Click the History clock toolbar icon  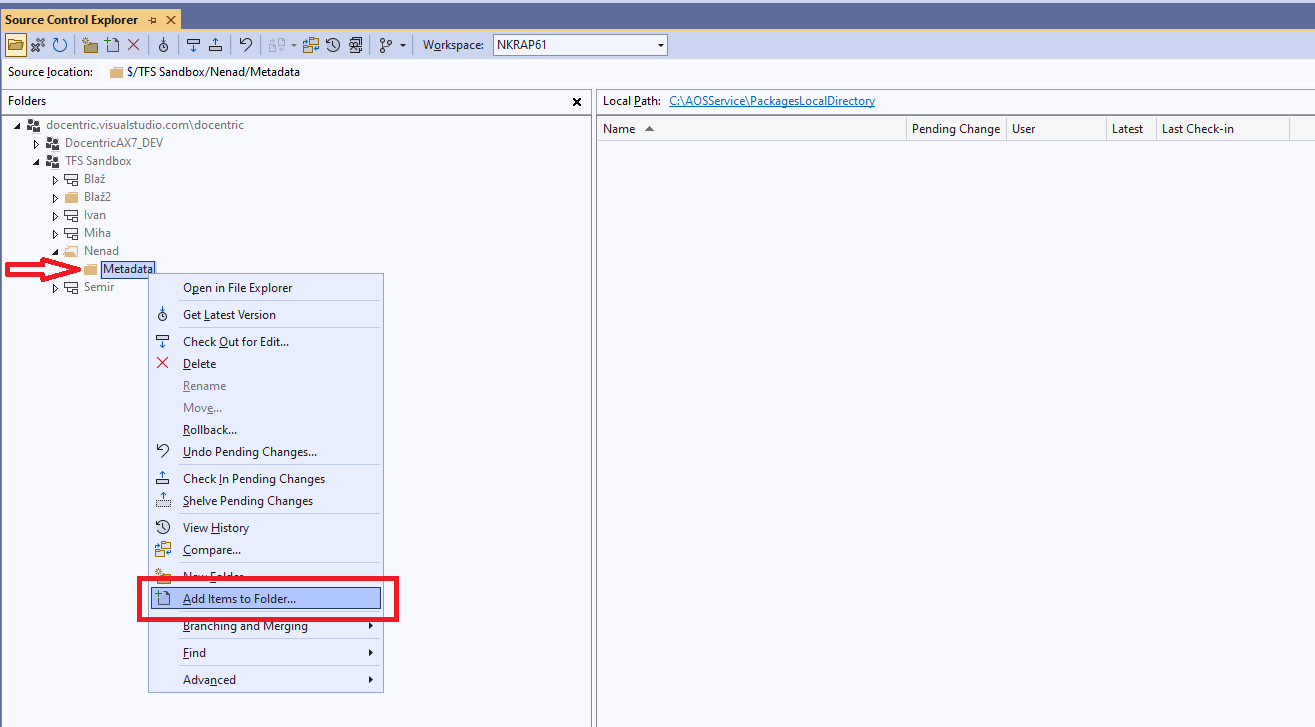point(333,45)
